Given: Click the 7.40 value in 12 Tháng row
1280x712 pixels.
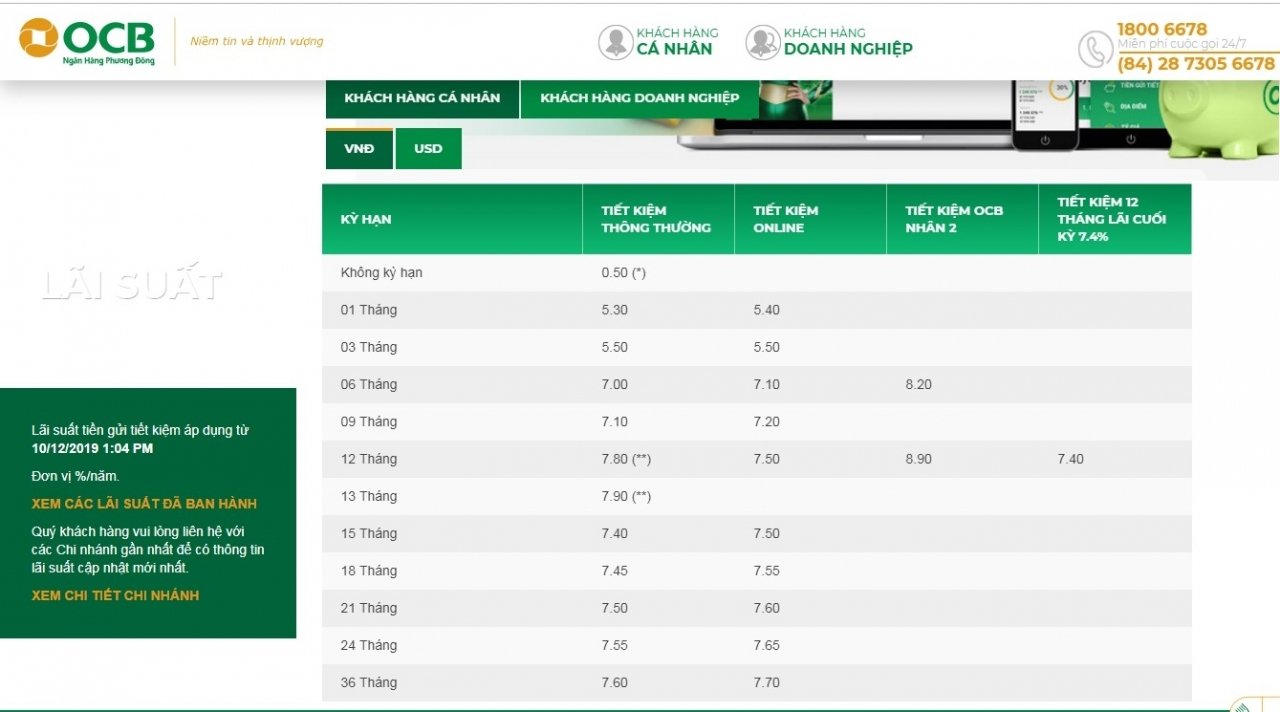Looking at the screenshot, I should click(x=1070, y=459).
